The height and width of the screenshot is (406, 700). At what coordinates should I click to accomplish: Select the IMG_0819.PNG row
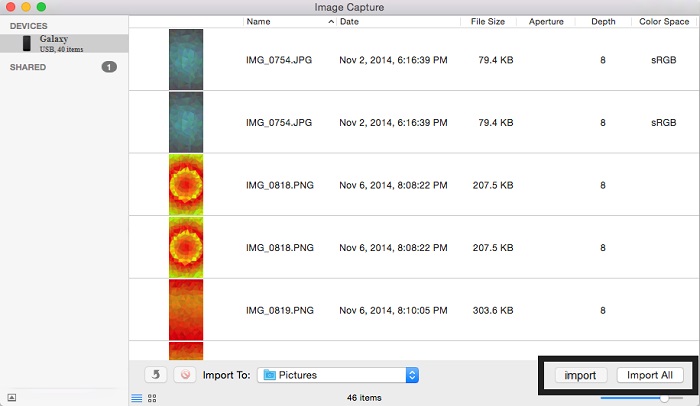[x=400, y=311]
